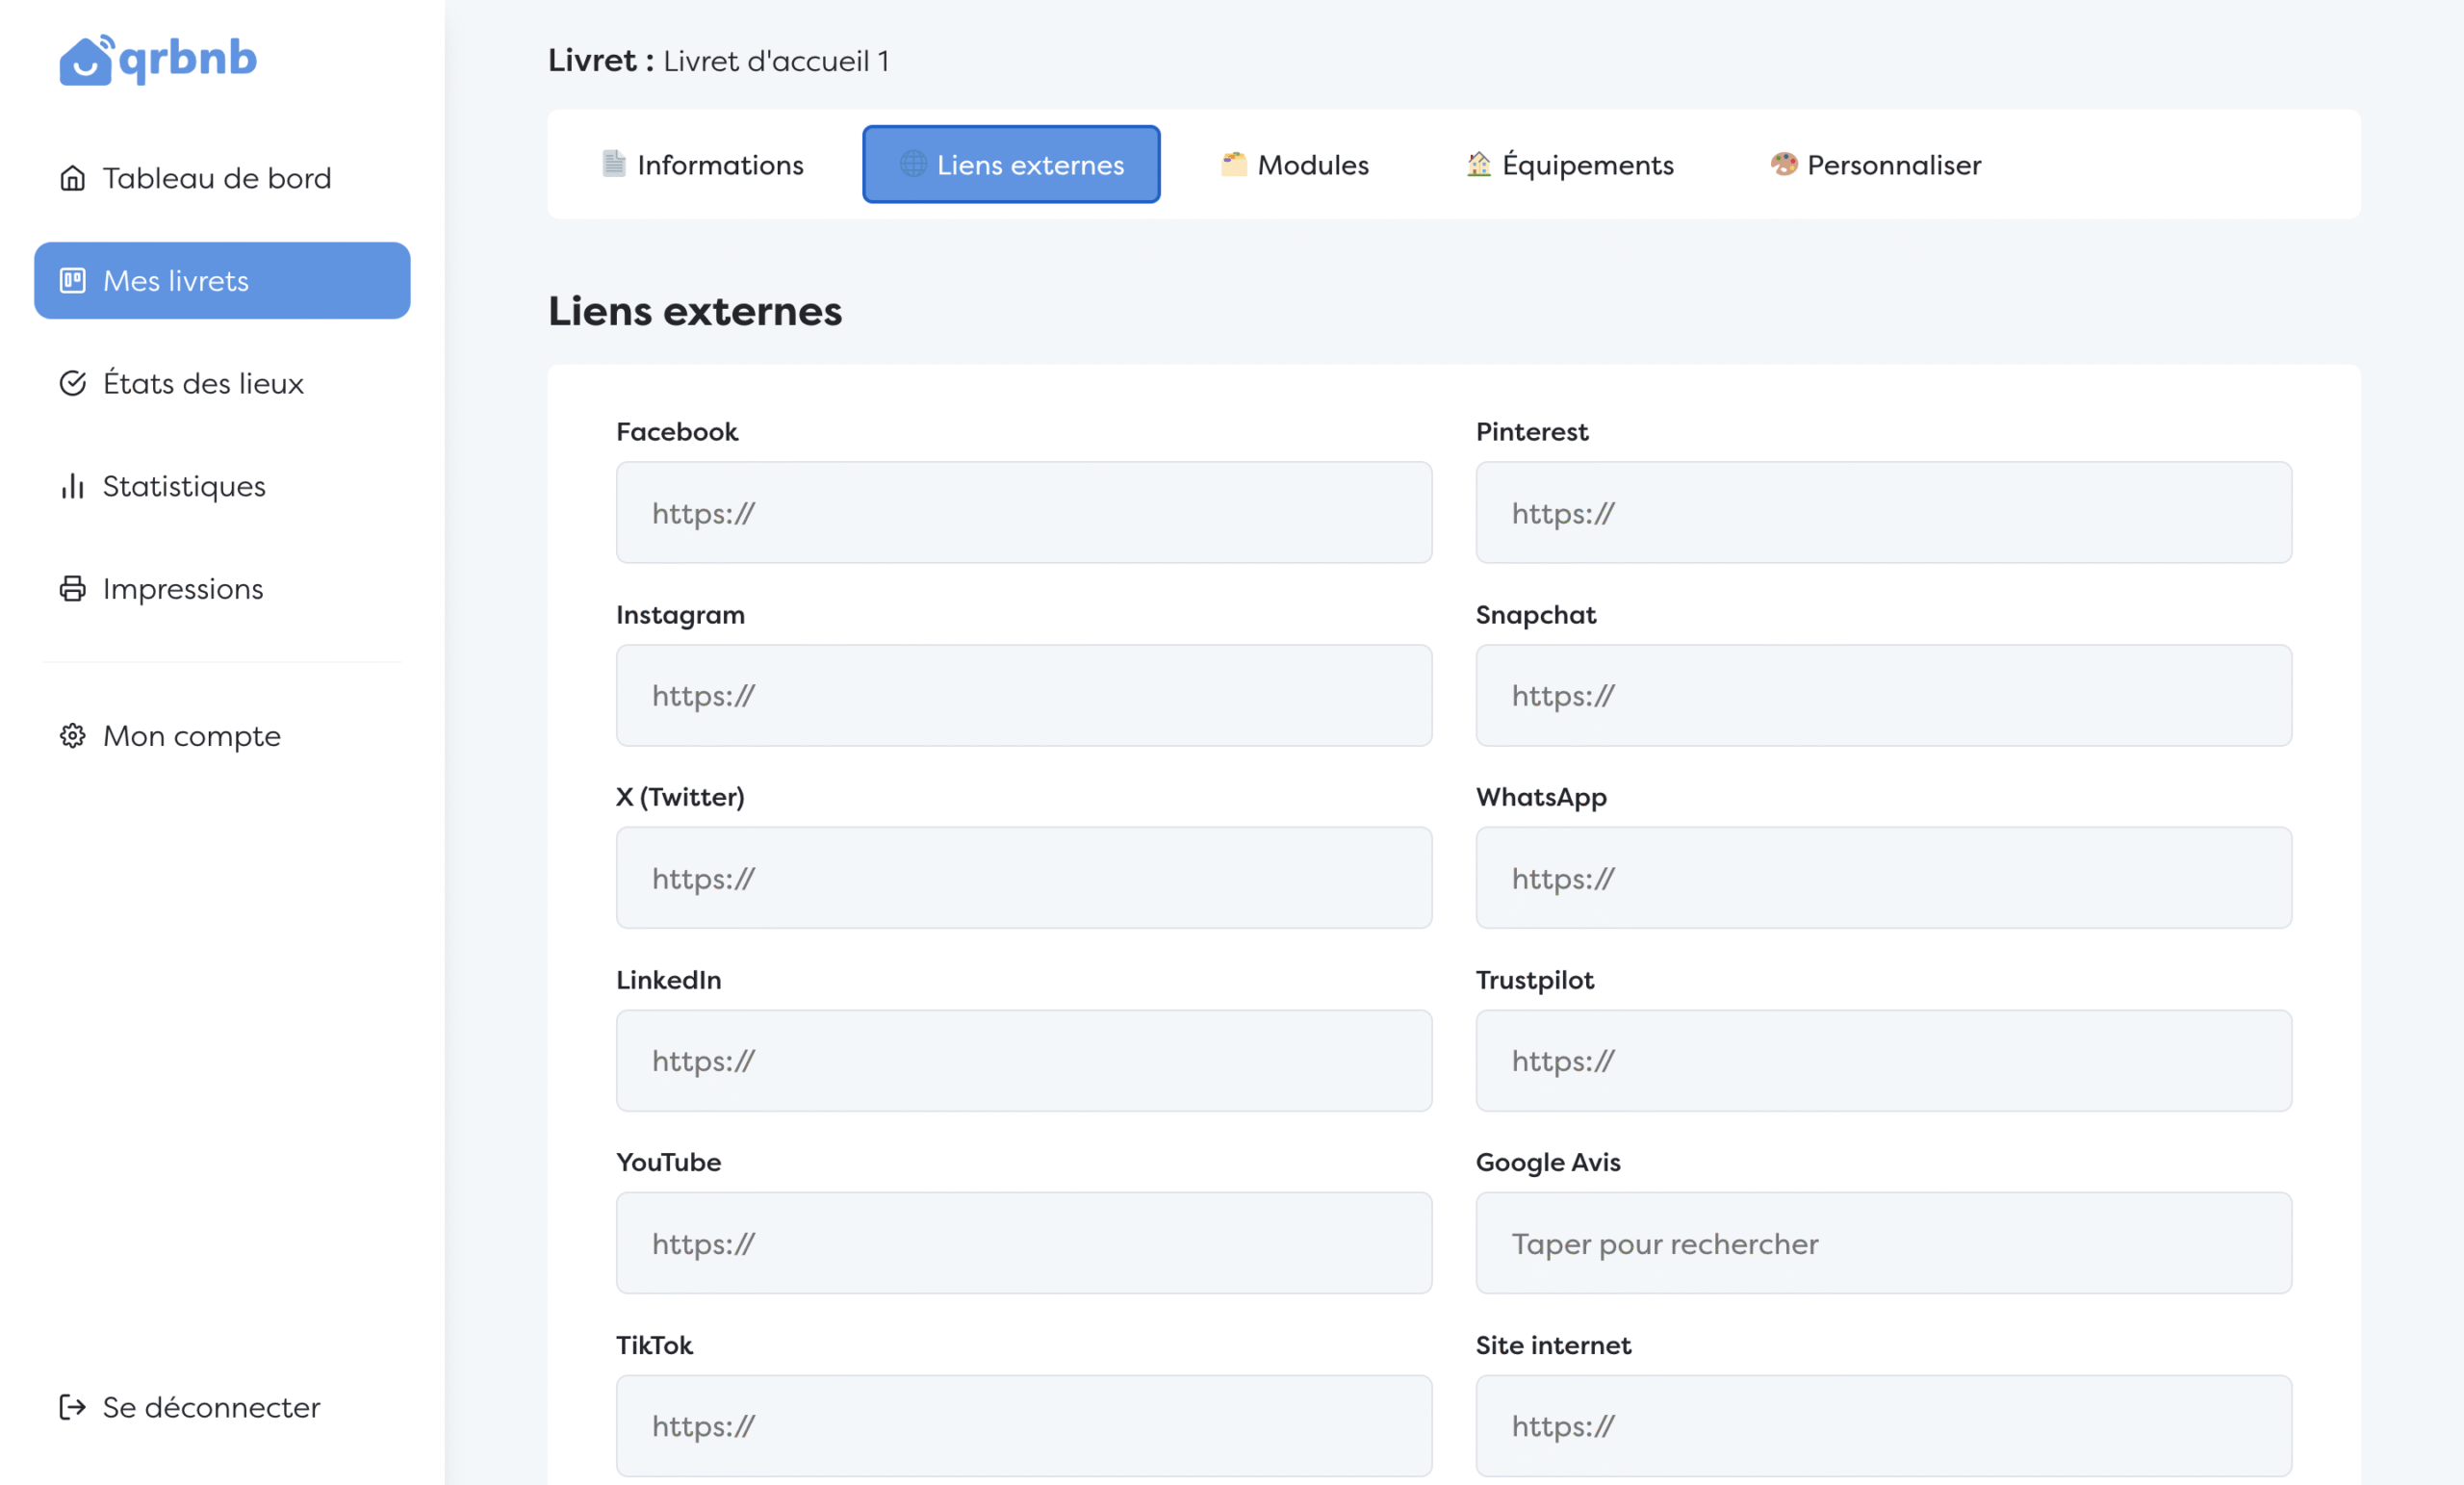2464x1485 pixels.
Task: Click the Impressions printer icon
Action: point(72,589)
